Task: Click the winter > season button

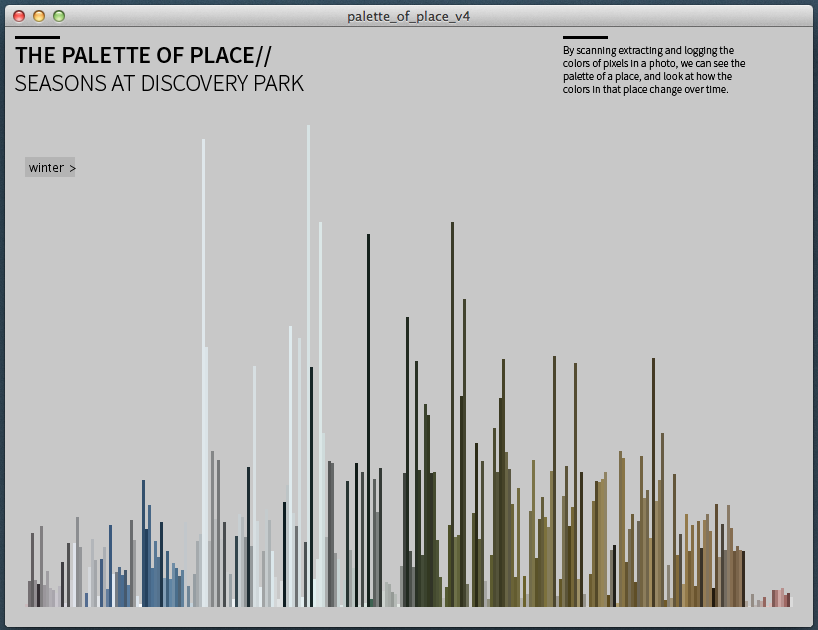Action: pos(50,167)
